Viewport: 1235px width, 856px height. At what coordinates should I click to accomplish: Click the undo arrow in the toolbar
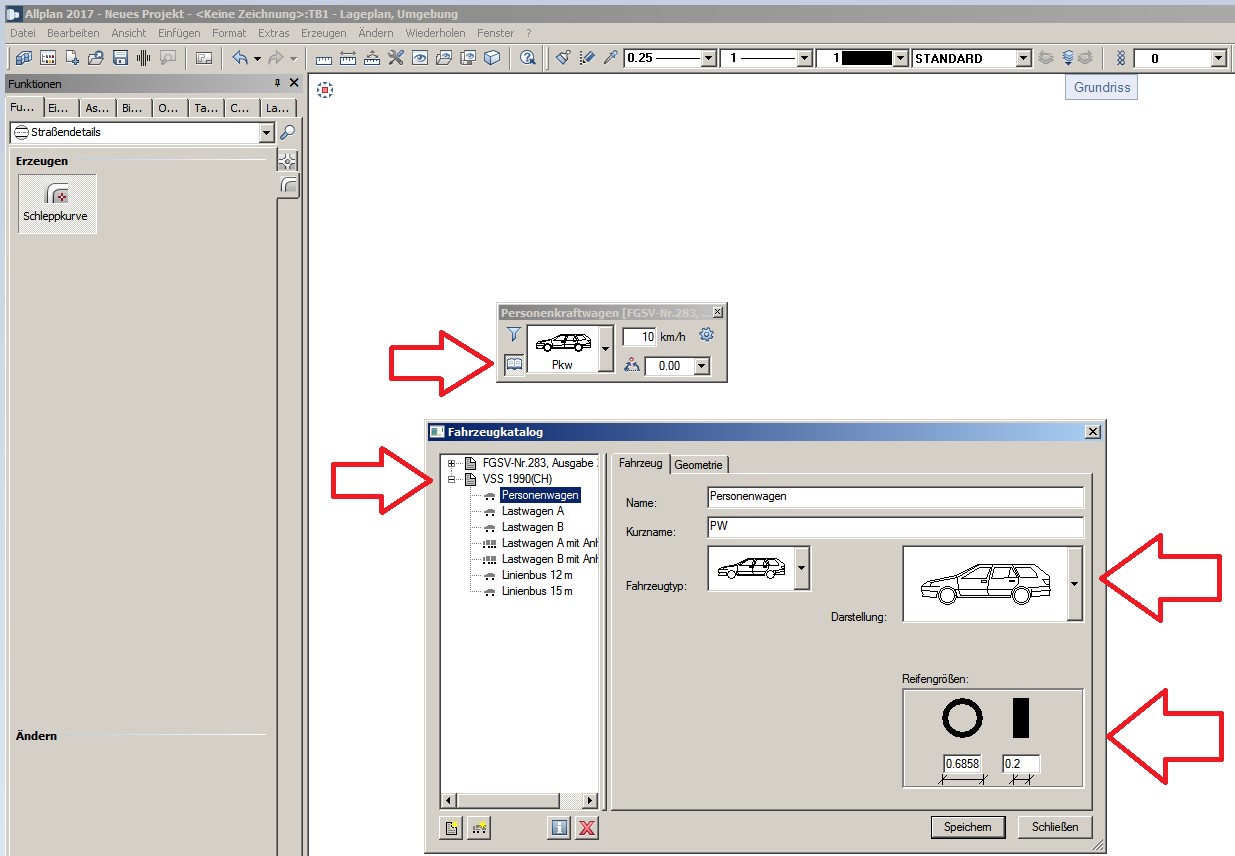click(239, 58)
